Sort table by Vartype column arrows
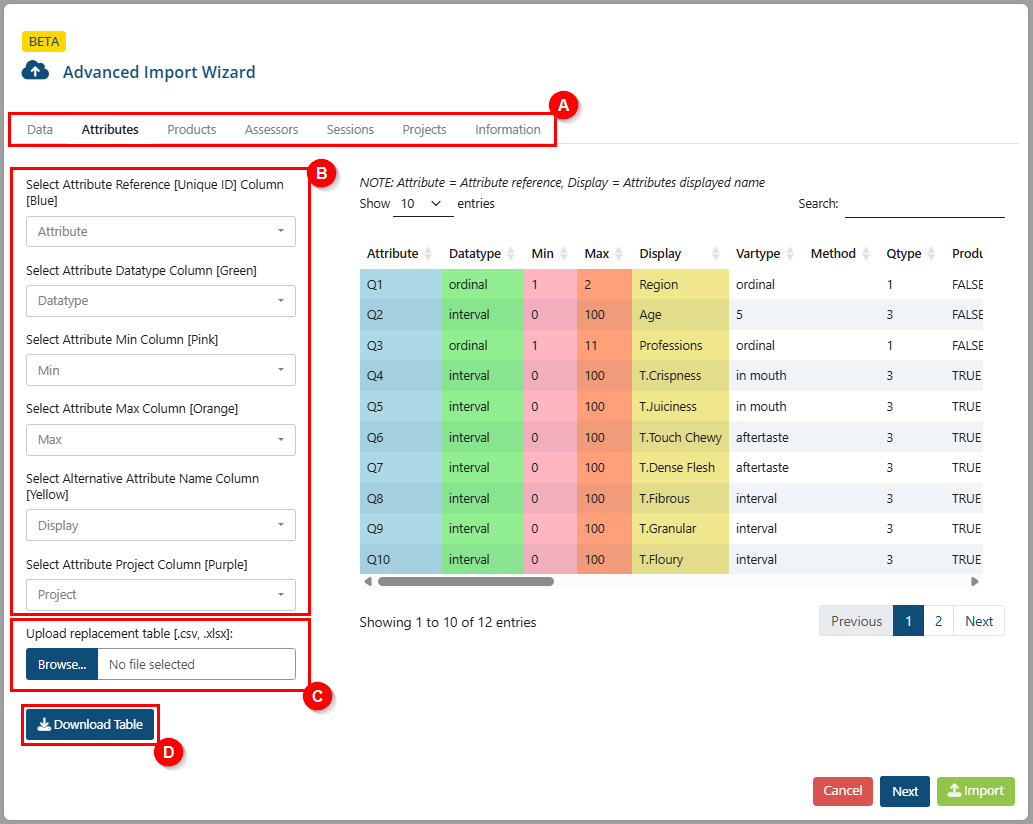 (790, 254)
